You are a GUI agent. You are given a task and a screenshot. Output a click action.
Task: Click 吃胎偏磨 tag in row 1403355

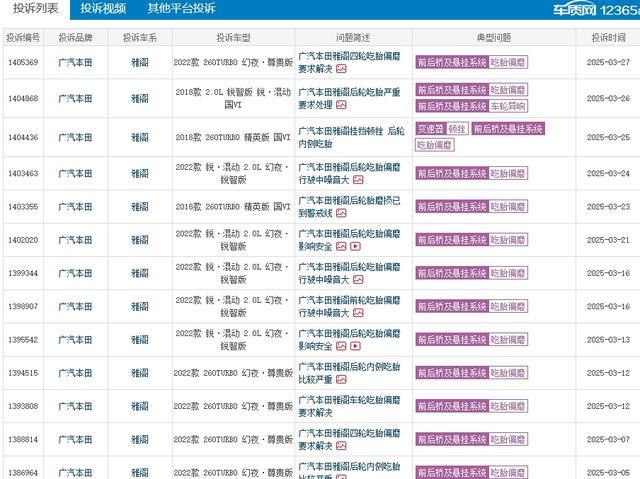pos(508,207)
